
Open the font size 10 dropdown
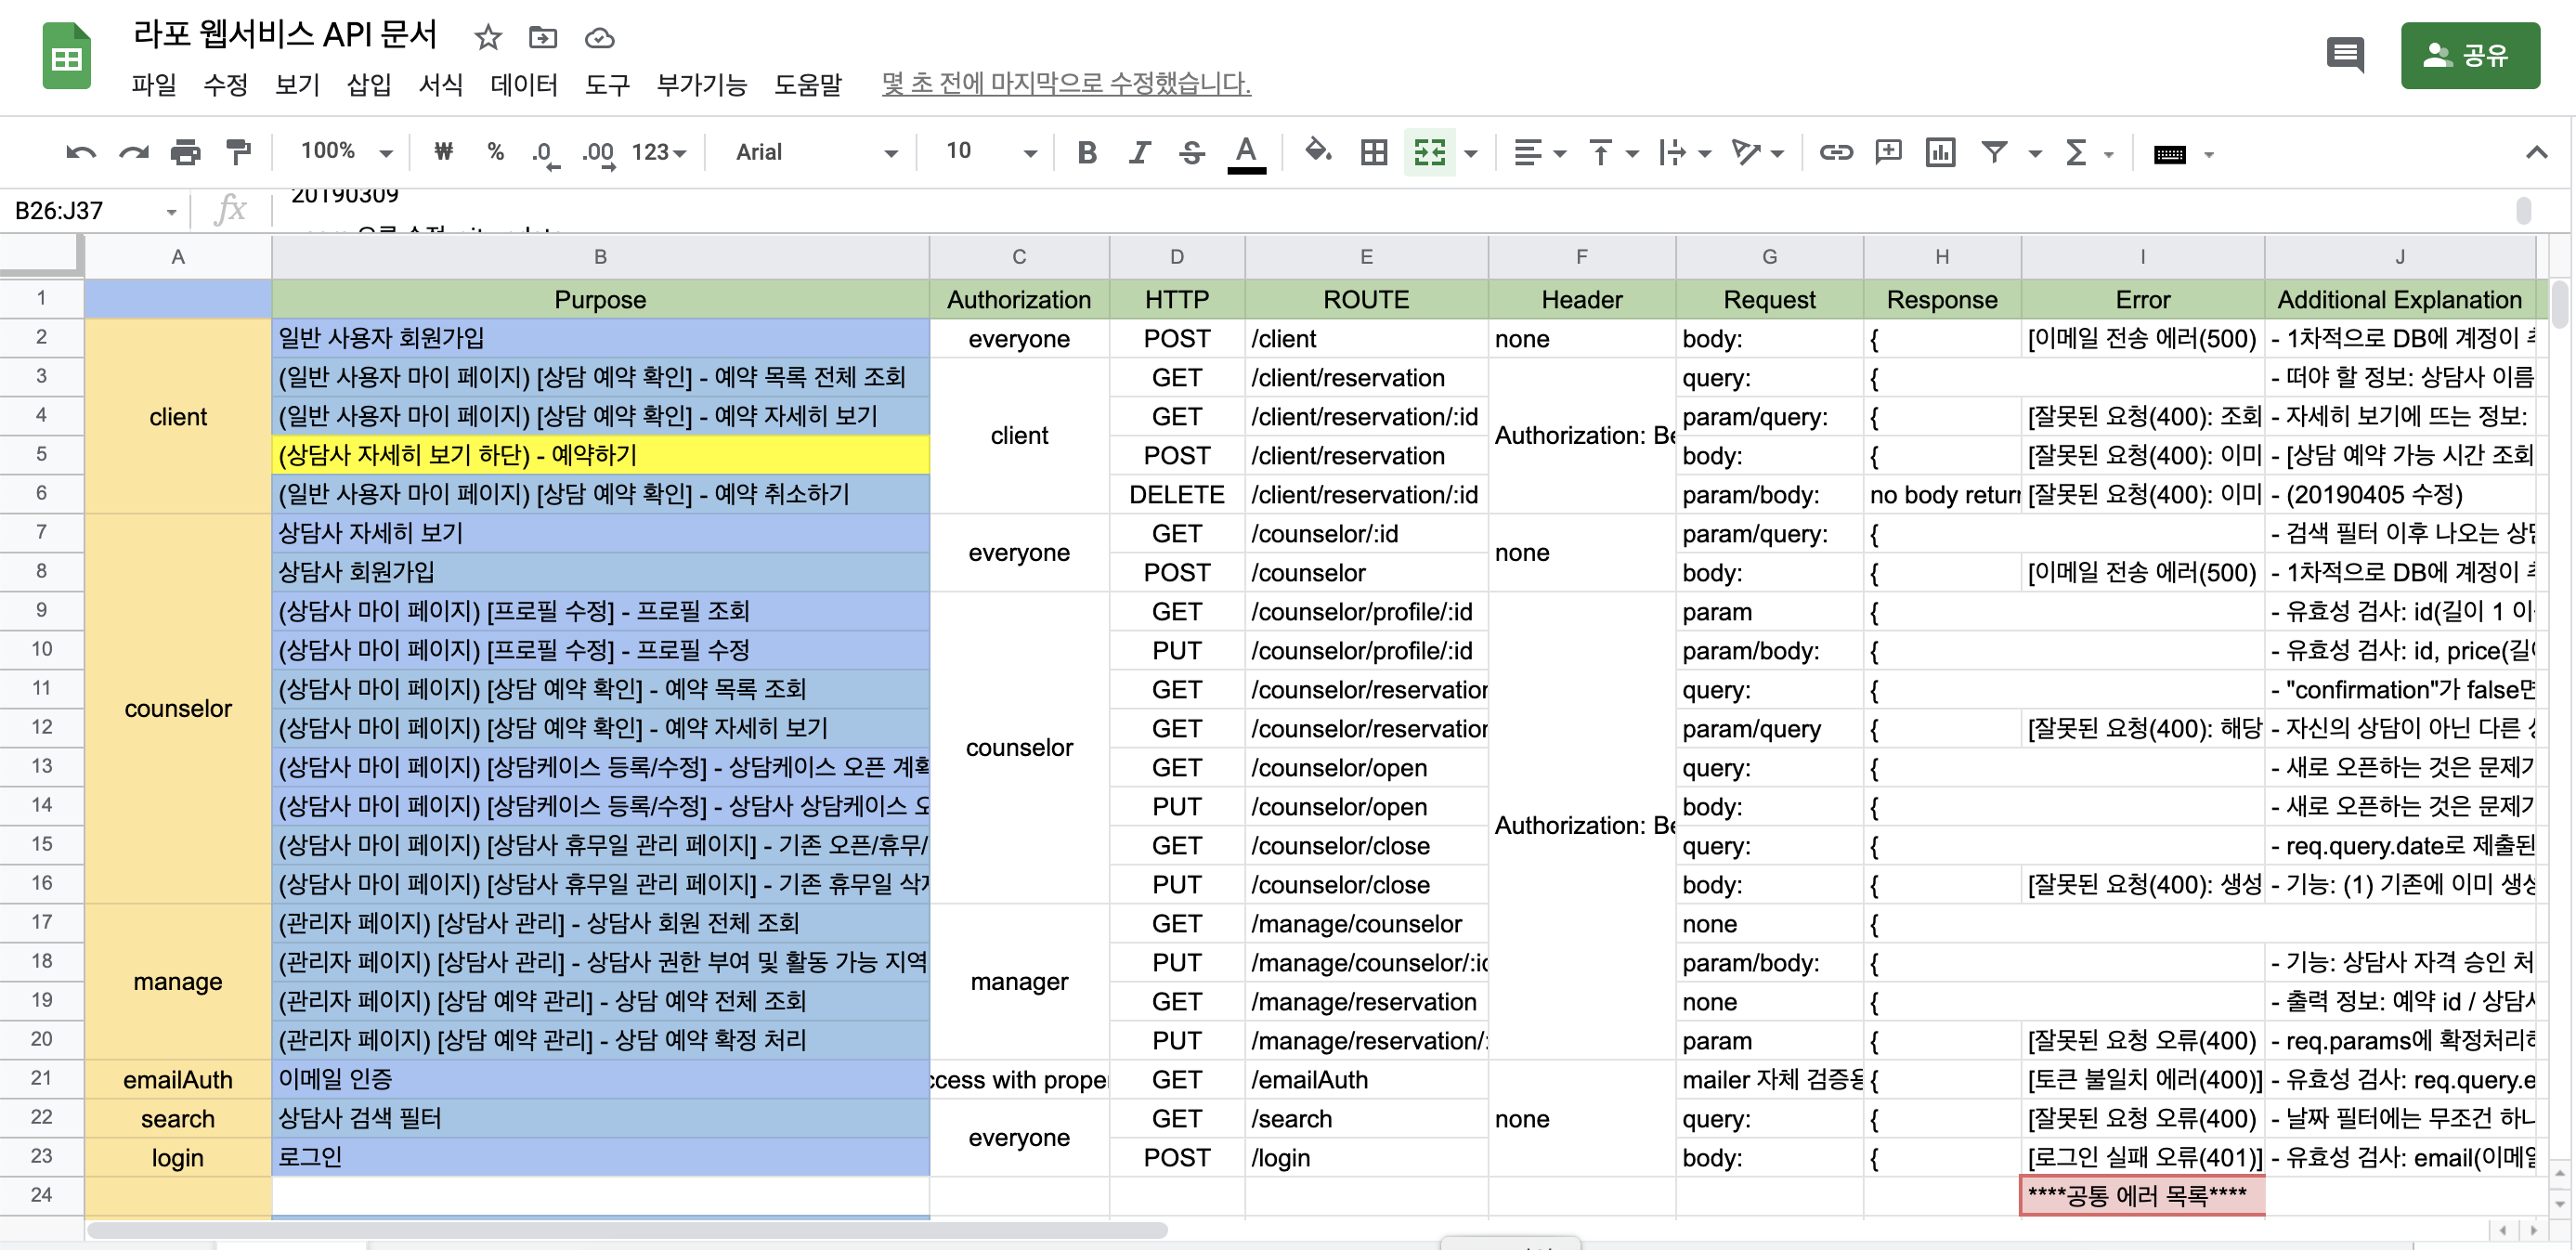click(x=990, y=152)
